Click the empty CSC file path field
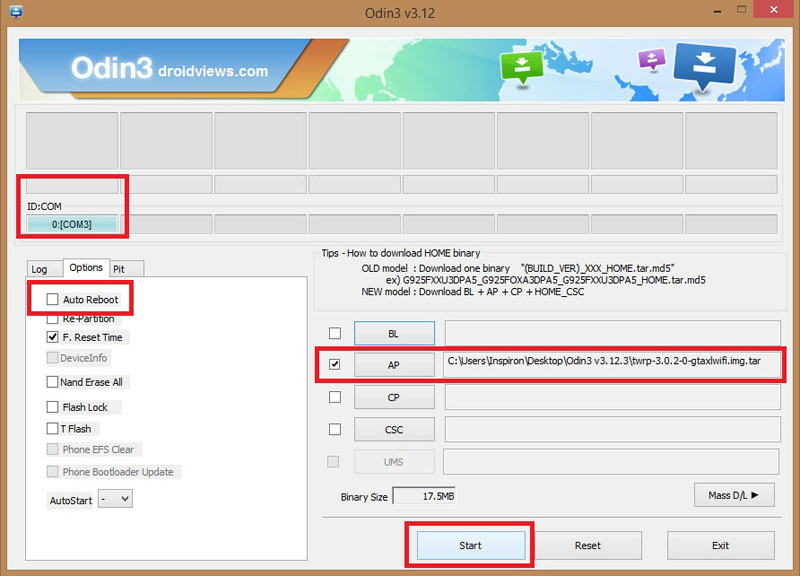The image size is (800, 576). pyautogui.click(x=612, y=429)
